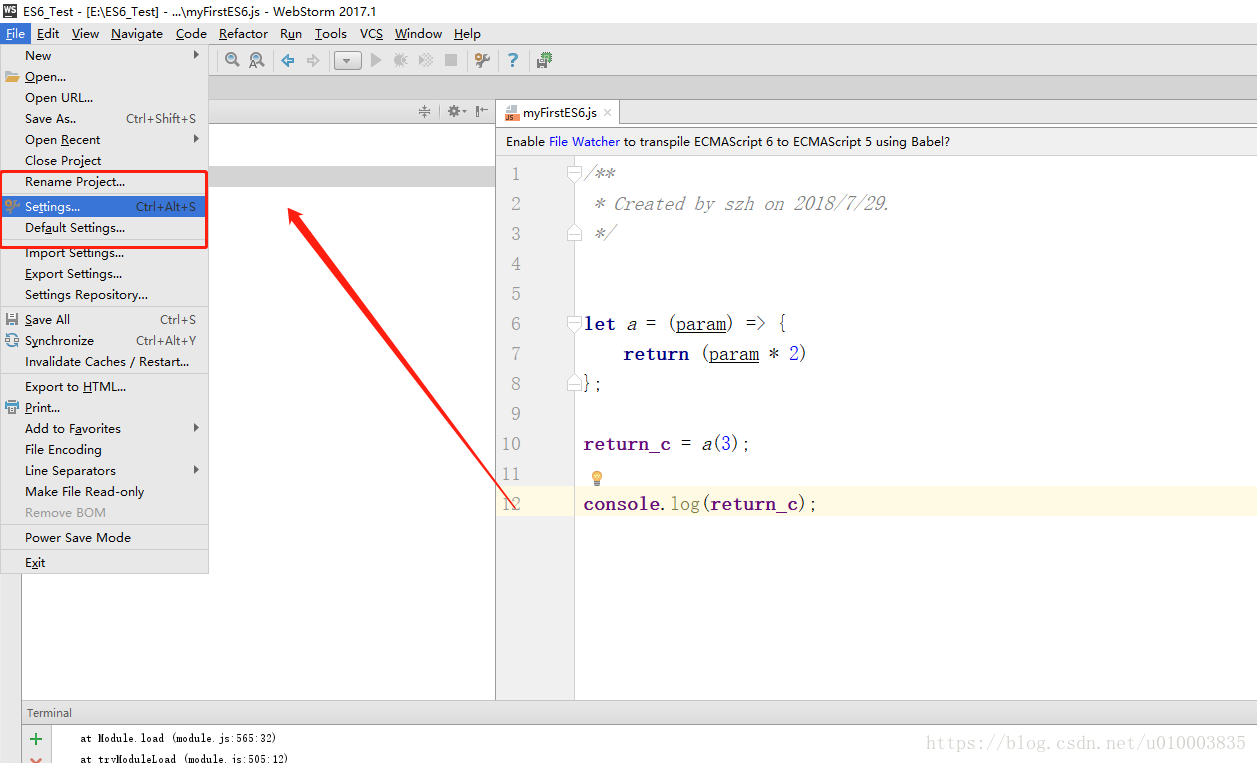The height and width of the screenshot is (763, 1257).
Task: Click the Debug bug icon
Action: [x=401, y=60]
